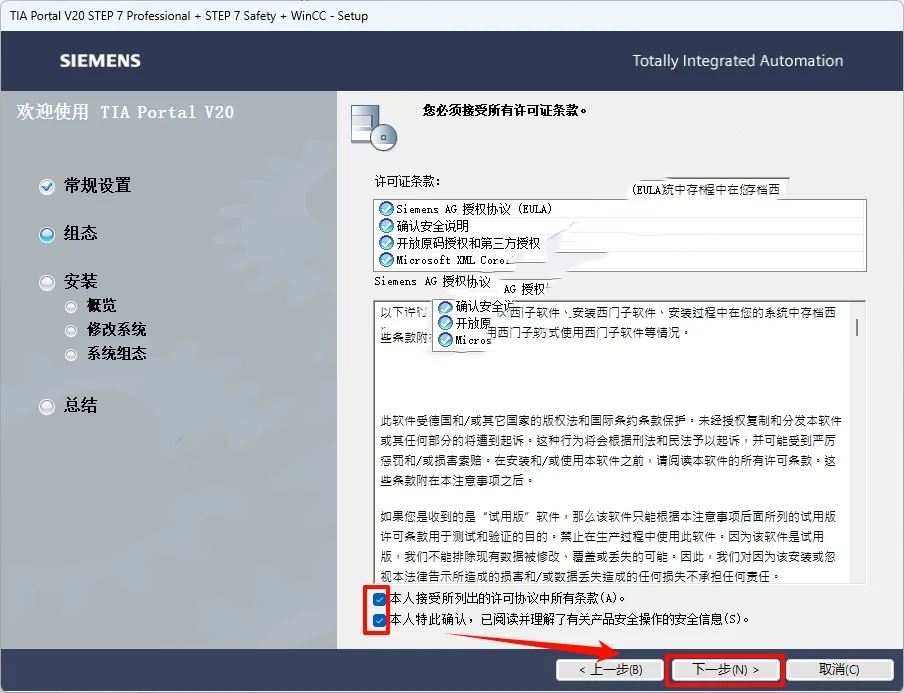Toggle the 本人接受所列出的许可协议中所有条款 checkbox
This screenshot has width=904, height=693.
[379, 599]
